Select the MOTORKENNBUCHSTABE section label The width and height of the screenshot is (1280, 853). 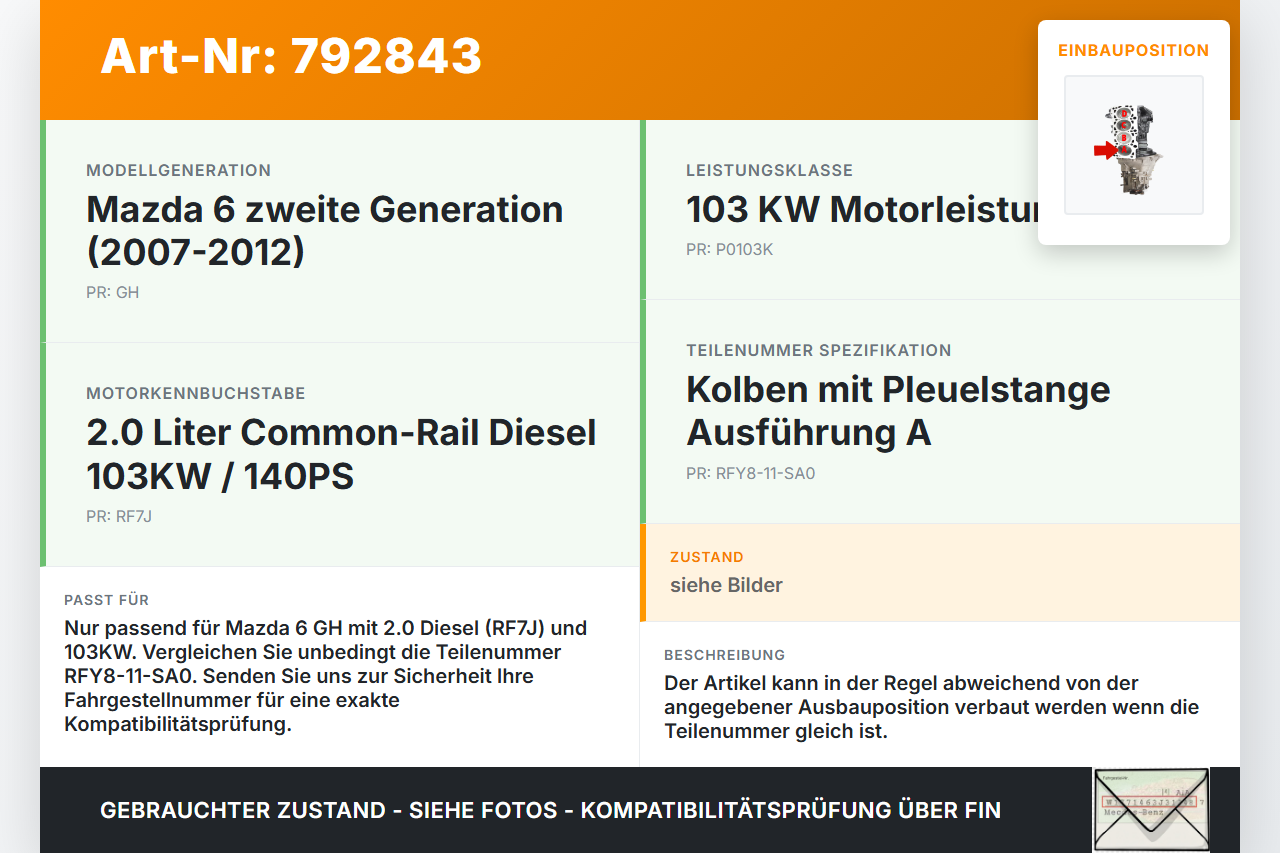[196, 394]
